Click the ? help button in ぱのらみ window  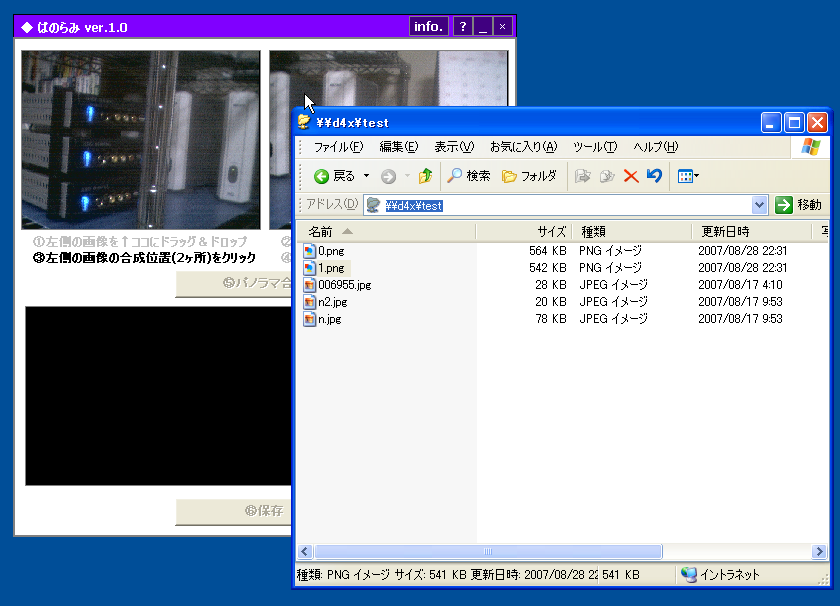tap(463, 26)
